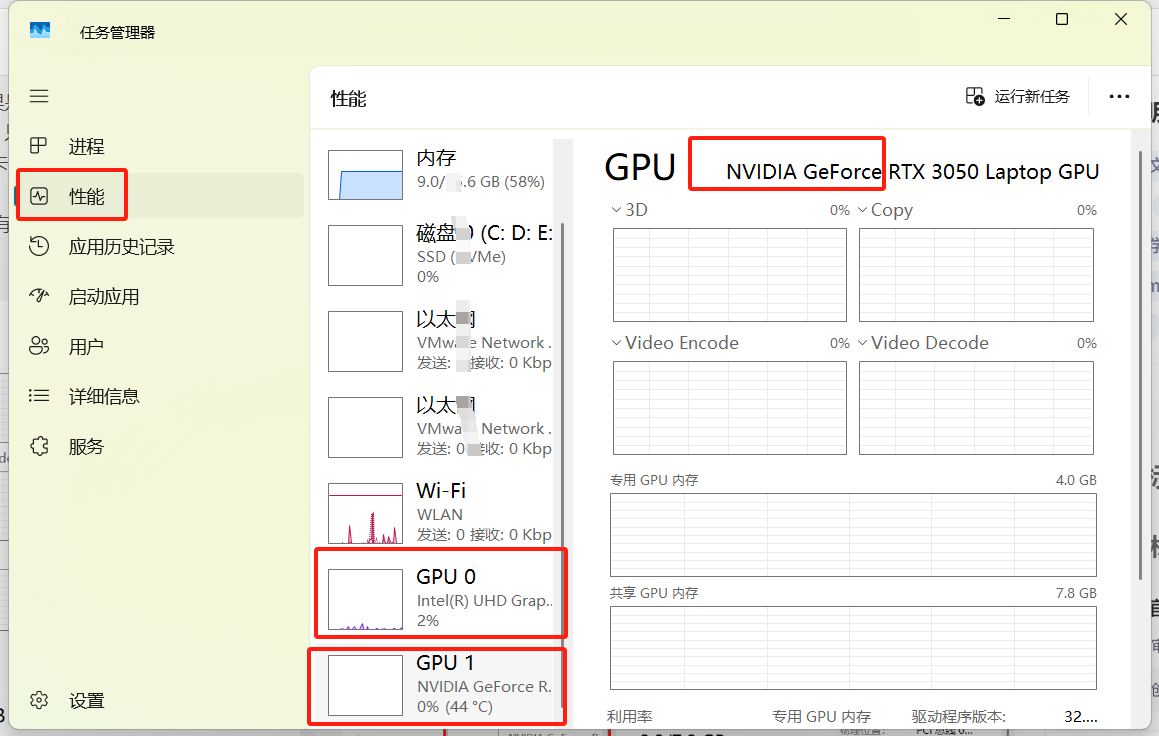
Task: Click the 专用 GPU 内存 graph
Action: coord(853,535)
